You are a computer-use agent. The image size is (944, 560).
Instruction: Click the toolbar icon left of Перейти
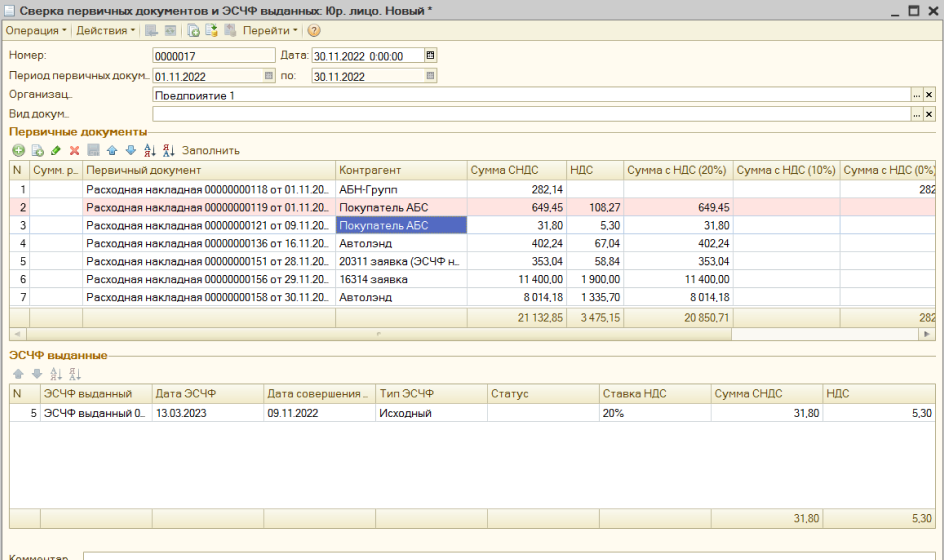(x=230, y=31)
